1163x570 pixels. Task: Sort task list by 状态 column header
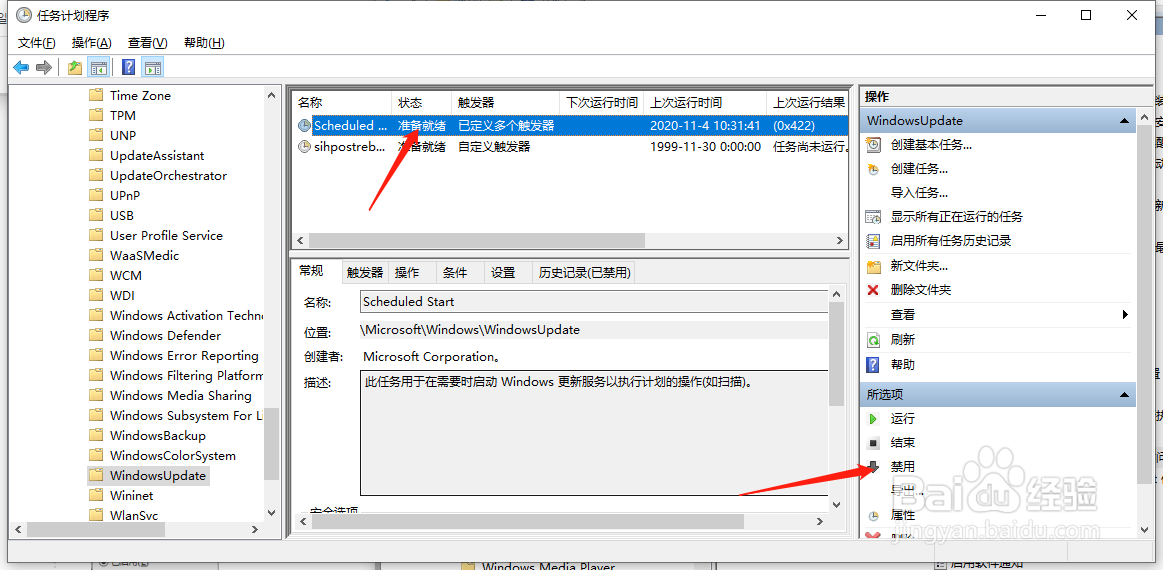click(421, 102)
